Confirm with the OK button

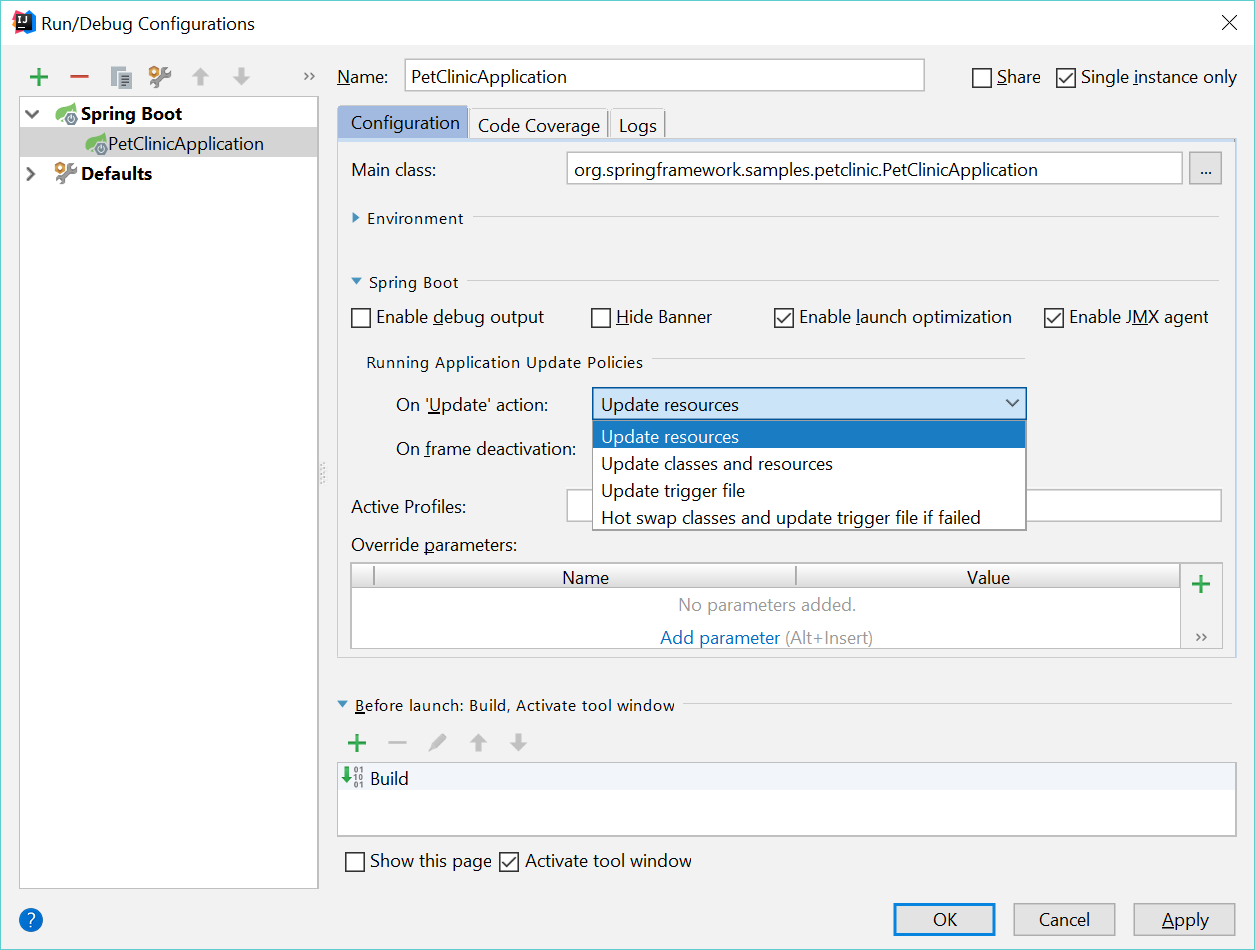point(944,920)
